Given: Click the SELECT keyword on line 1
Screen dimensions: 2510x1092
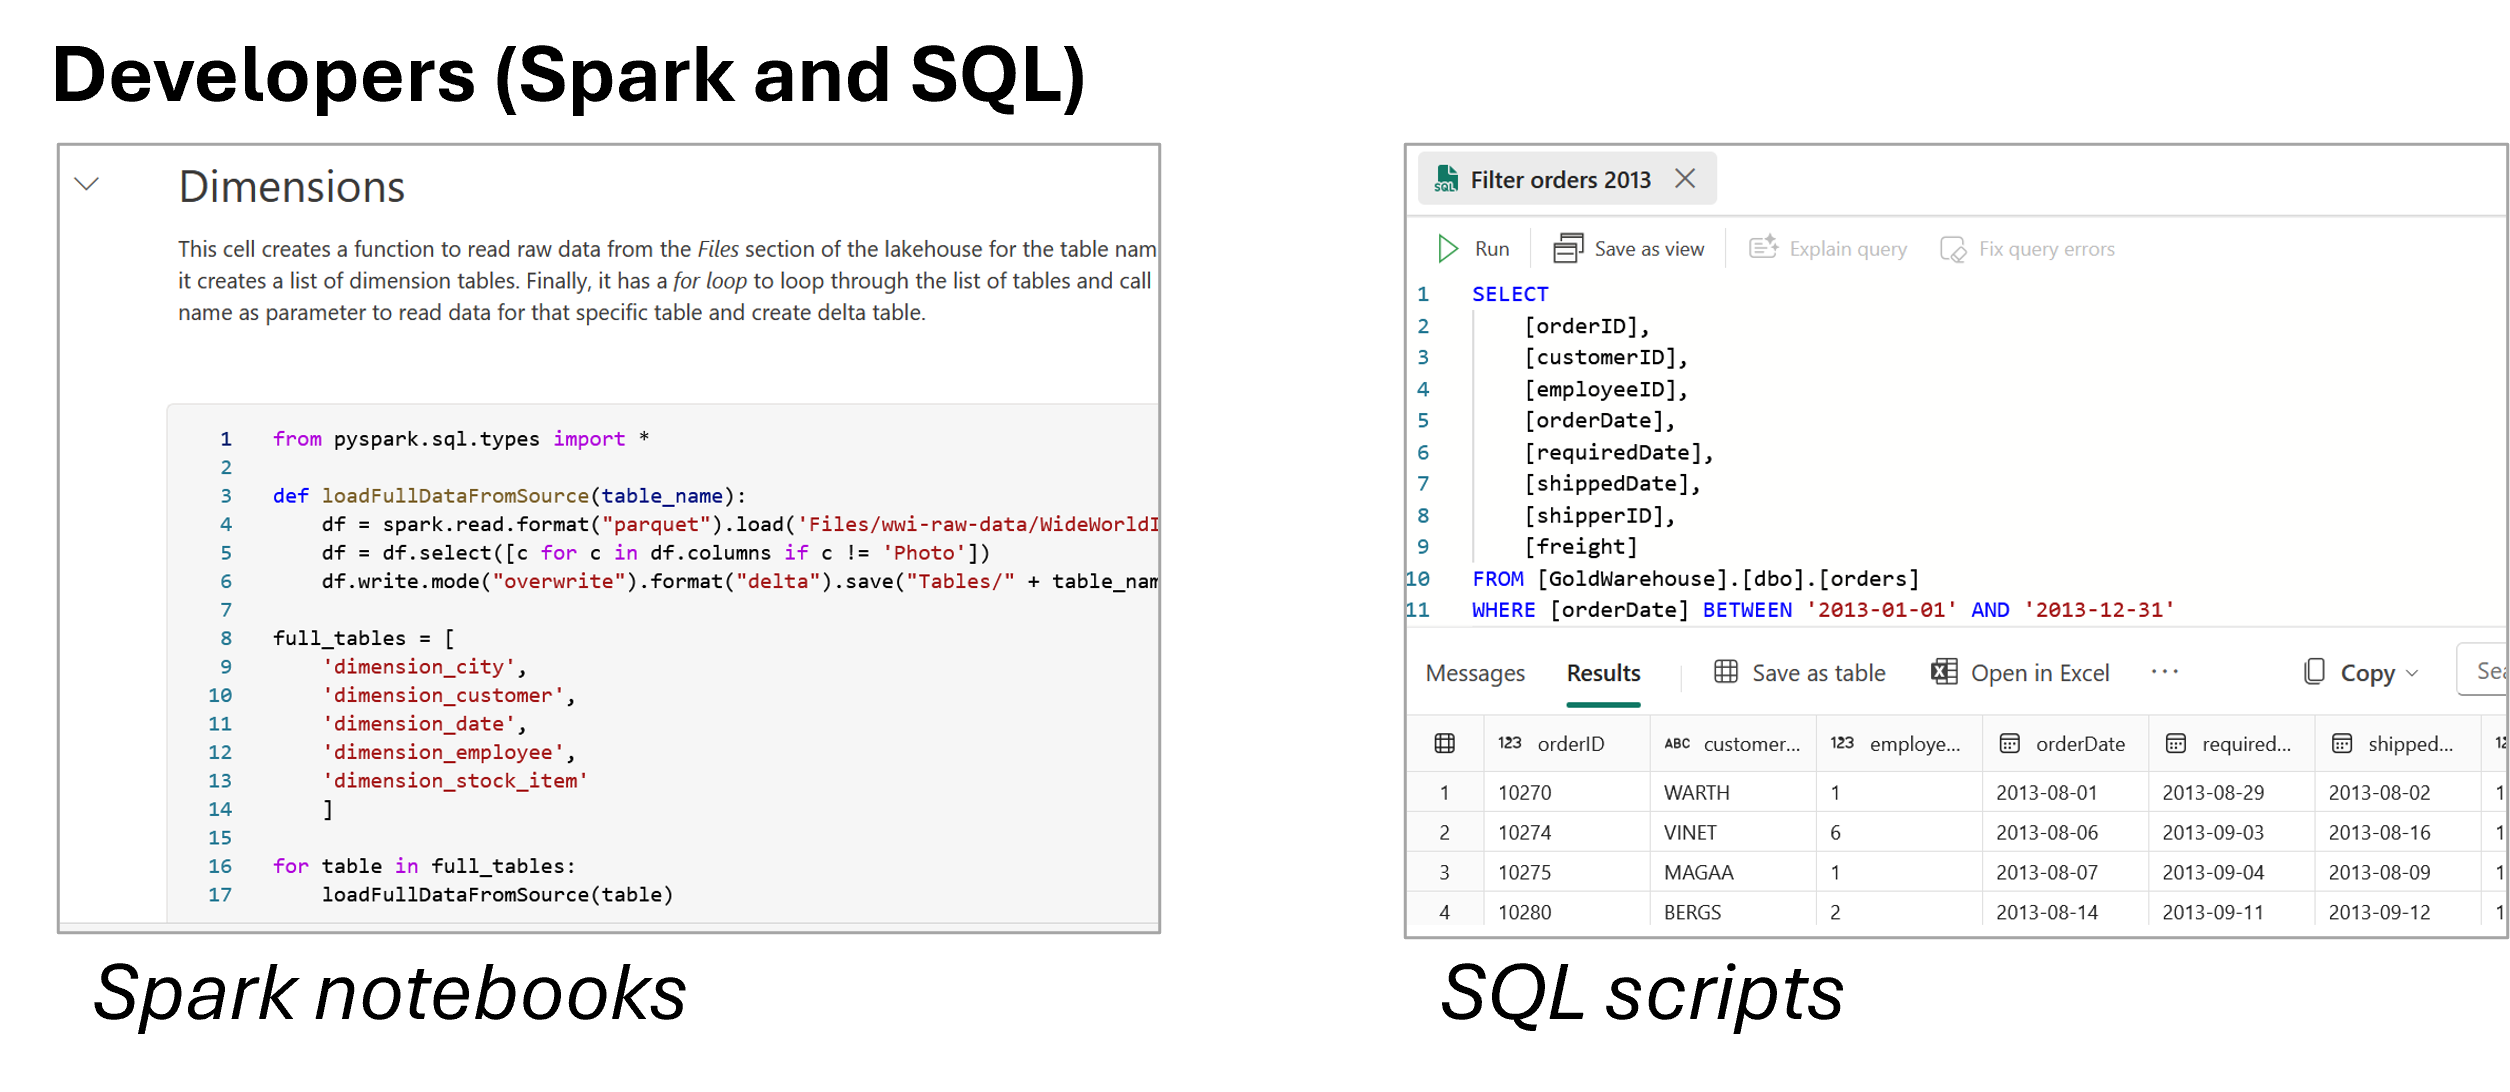Looking at the screenshot, I should [1510, 294].
